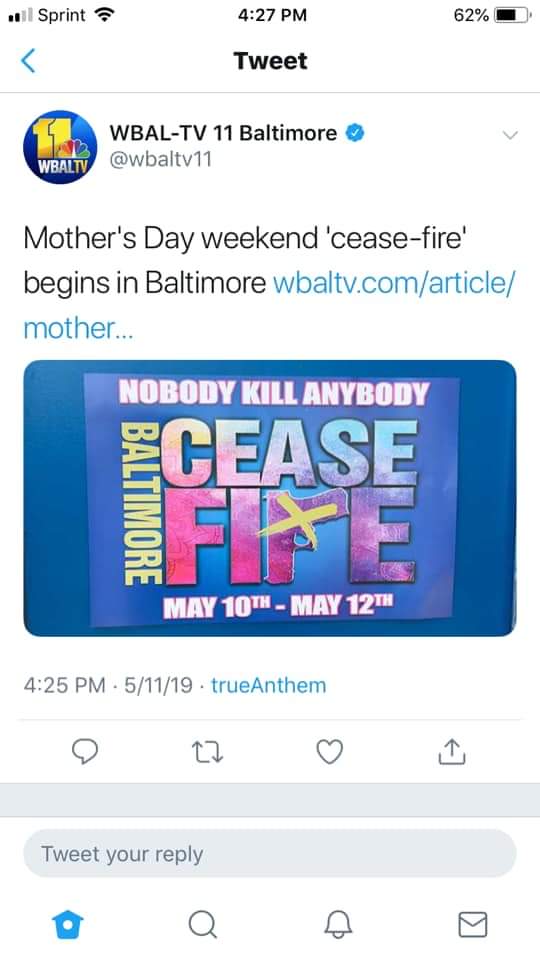This screenshot has height=960, width=540.
Task: Like the tweet with heart icon
Action: pyautogui.click(x=329, y=752)
